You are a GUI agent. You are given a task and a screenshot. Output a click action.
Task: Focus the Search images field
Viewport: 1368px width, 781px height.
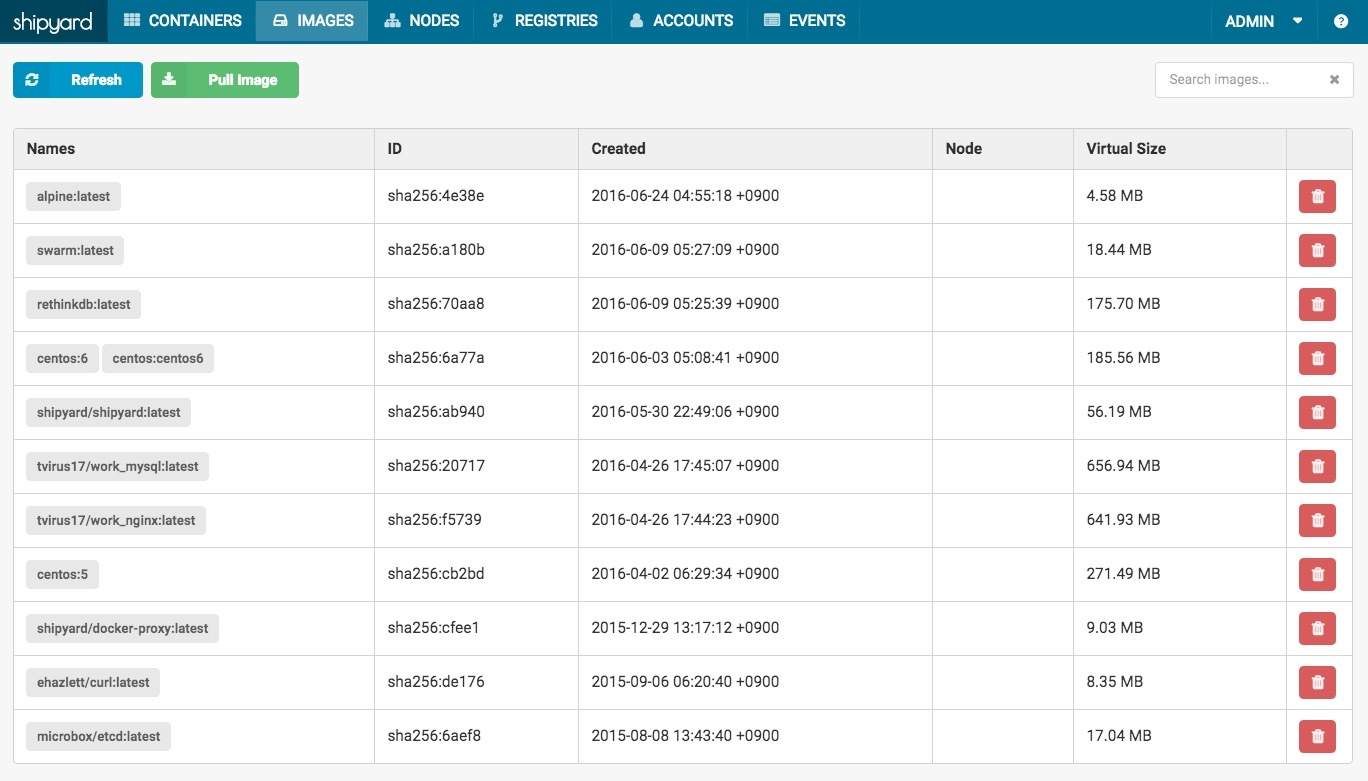pyautogui.click(x=1240, y=80)
